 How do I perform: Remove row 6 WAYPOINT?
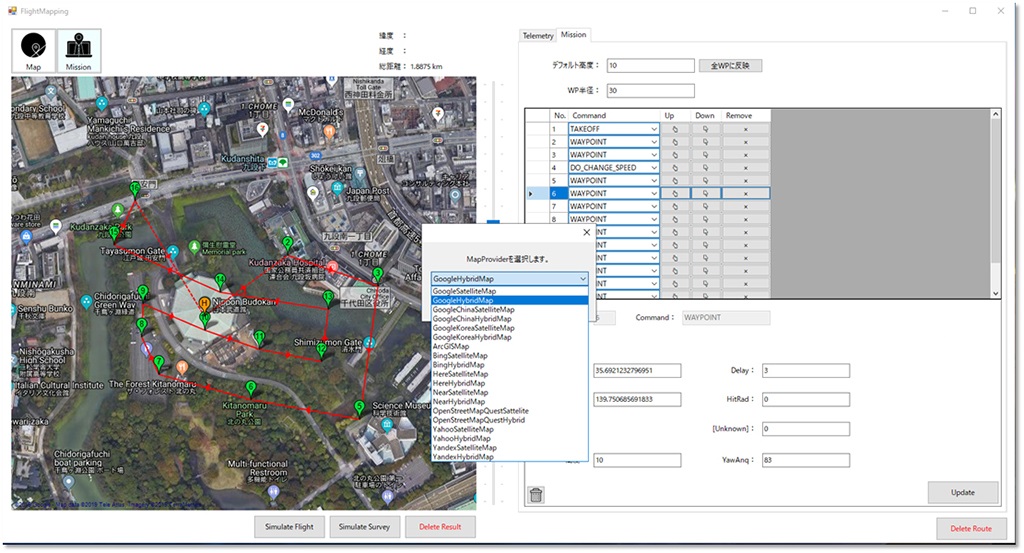point(745,193)
